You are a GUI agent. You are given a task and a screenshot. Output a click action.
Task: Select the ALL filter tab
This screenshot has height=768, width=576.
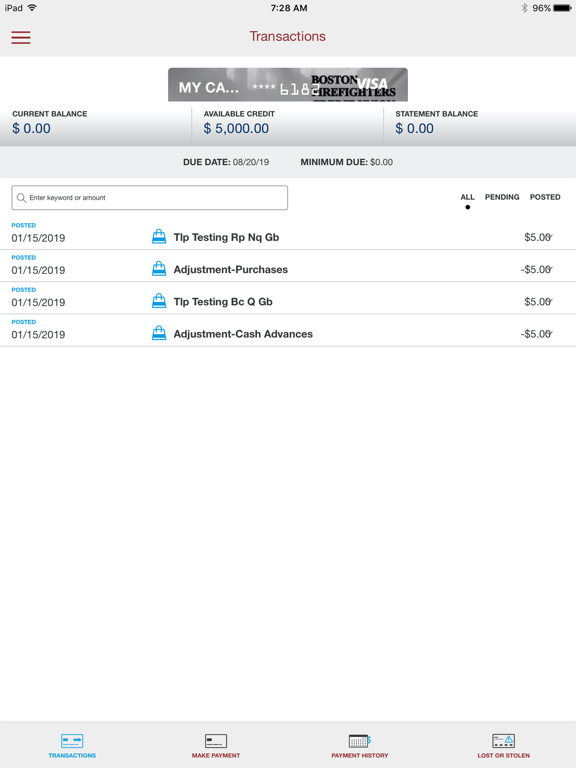(x=467, y=197)
